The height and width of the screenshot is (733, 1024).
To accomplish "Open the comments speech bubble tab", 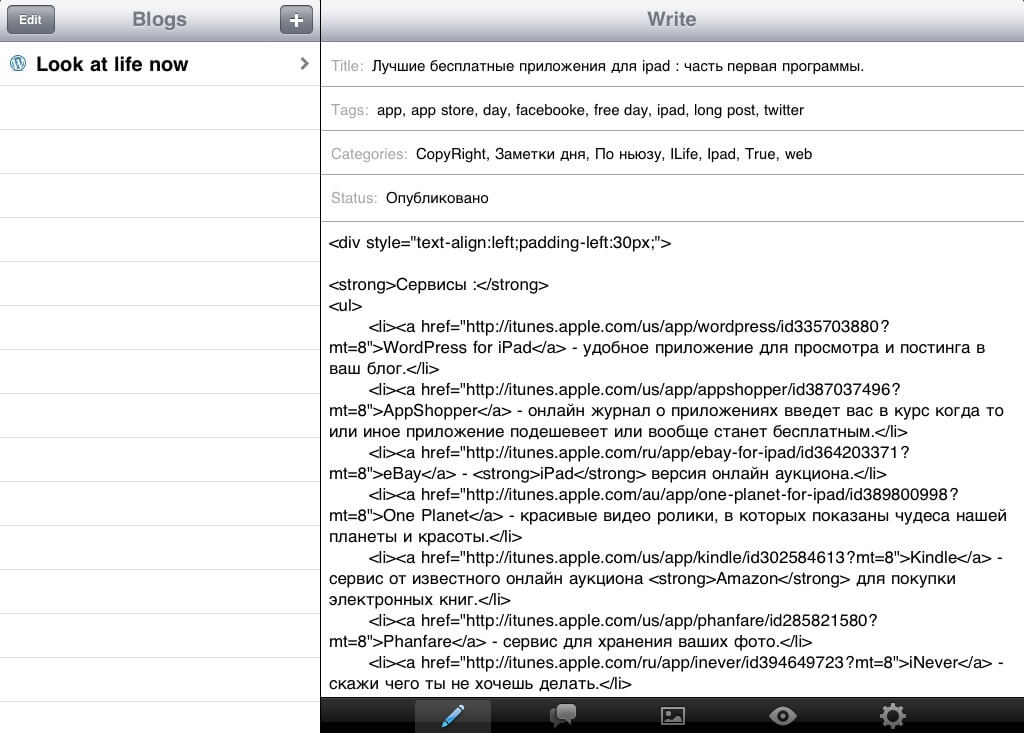I will [563, 716].
